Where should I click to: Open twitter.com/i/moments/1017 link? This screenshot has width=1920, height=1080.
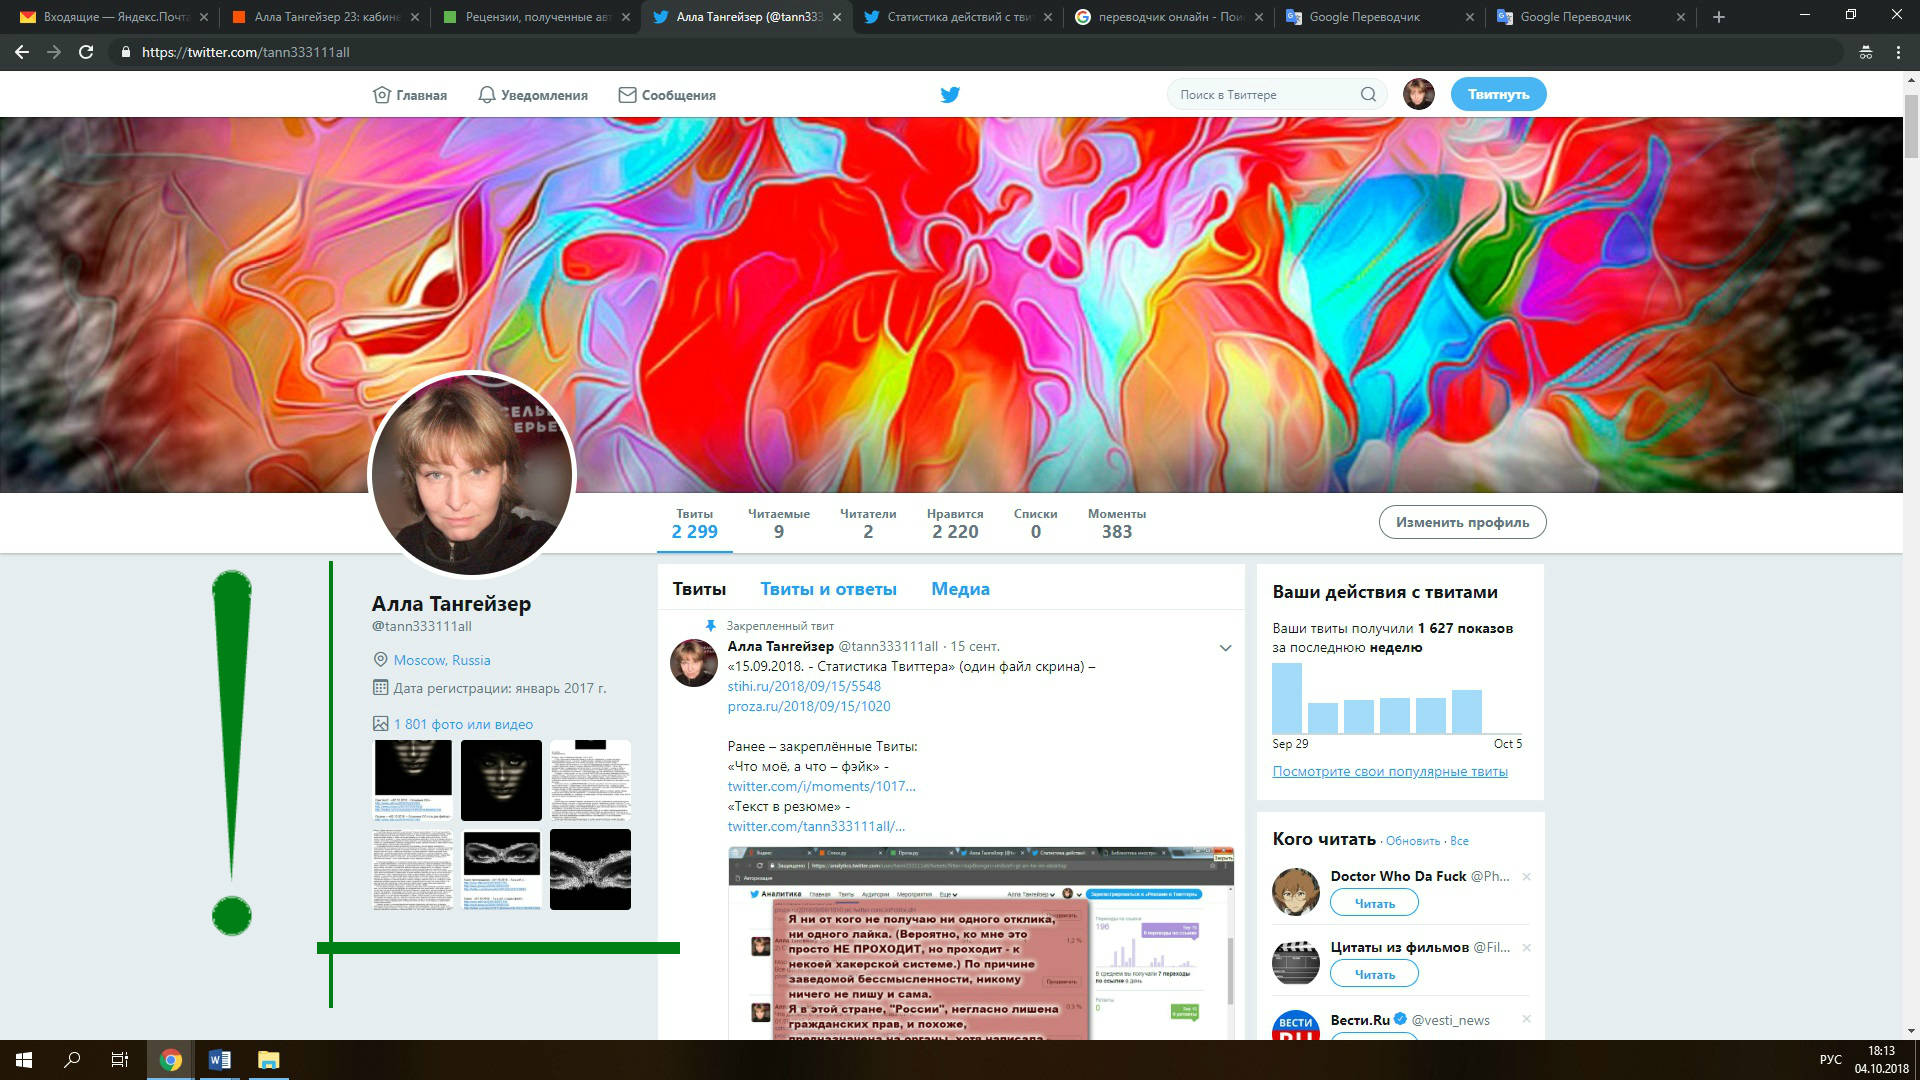point(821,786)
